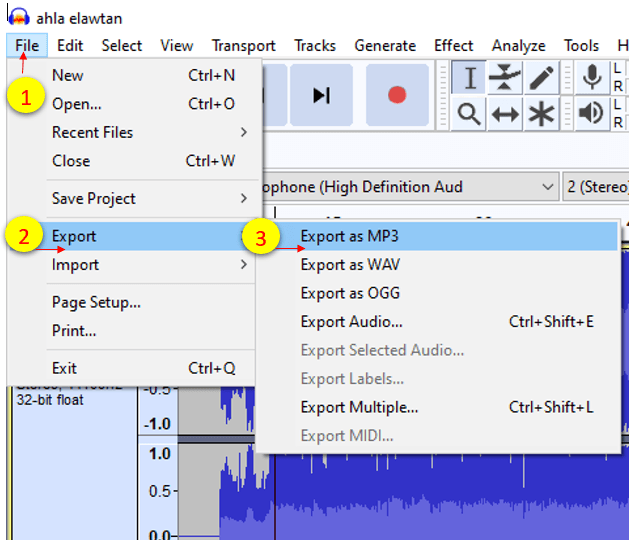Open the Edit menu
The image size is (631, 544).
click(70, 45)
